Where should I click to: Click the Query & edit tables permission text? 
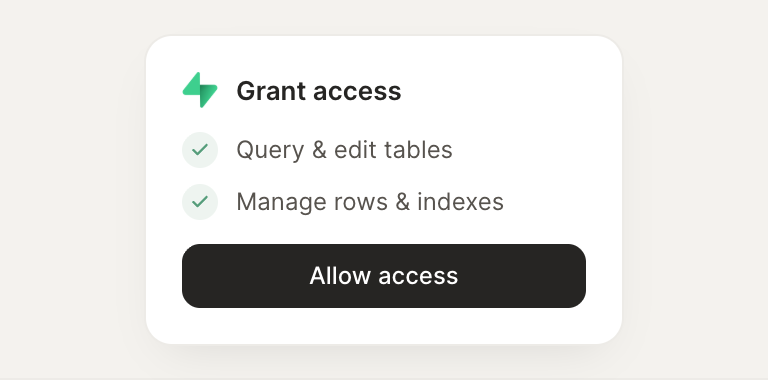tap(344, 150)
